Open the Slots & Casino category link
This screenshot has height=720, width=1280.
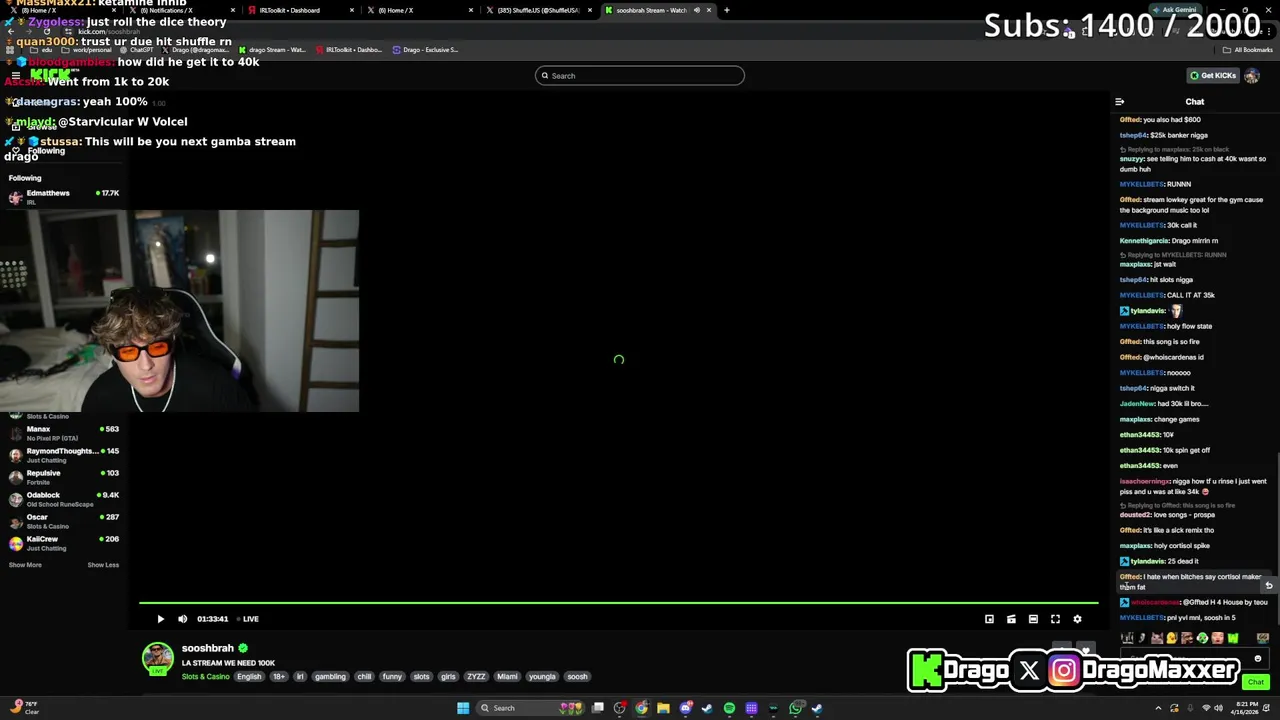[x=205, y=677]
